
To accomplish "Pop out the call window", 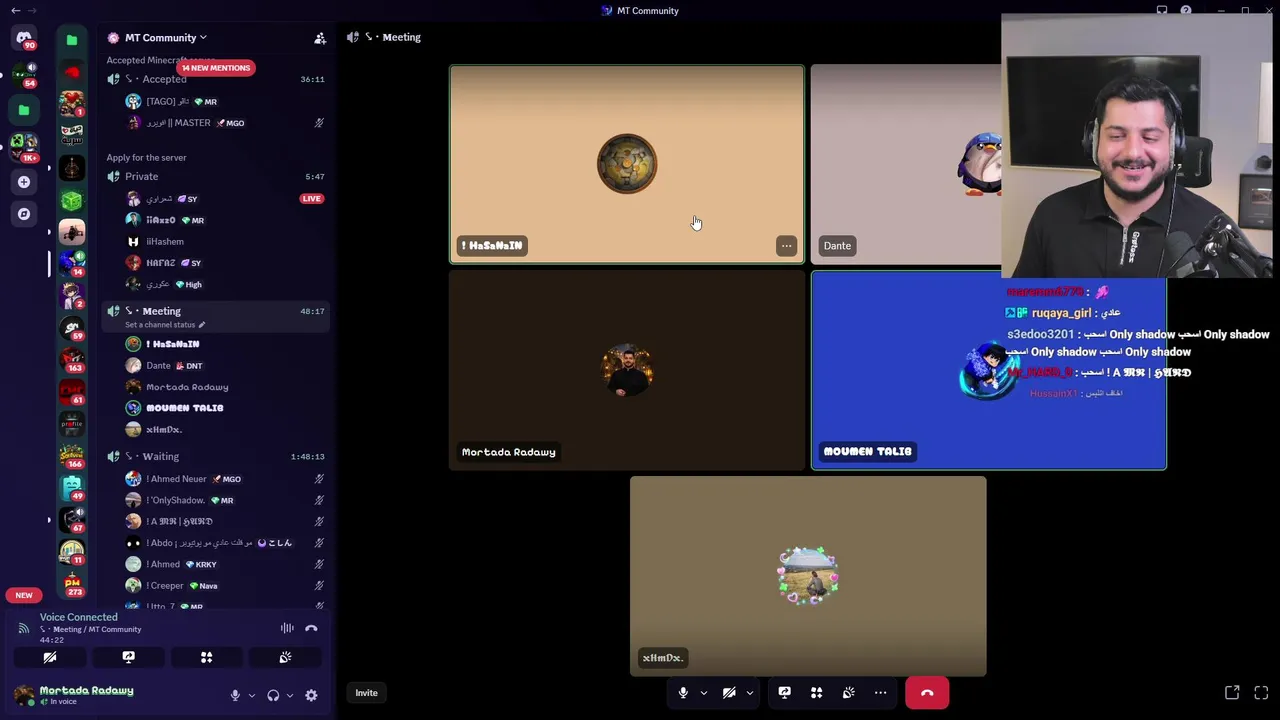I will pos(1232,692).
